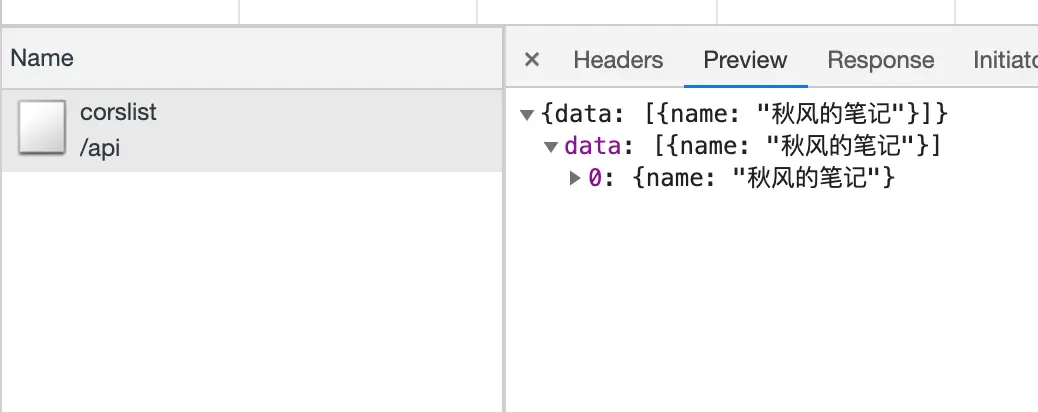Select the corslist request name
1038x412 pixels.
click(x=118, y=112)
